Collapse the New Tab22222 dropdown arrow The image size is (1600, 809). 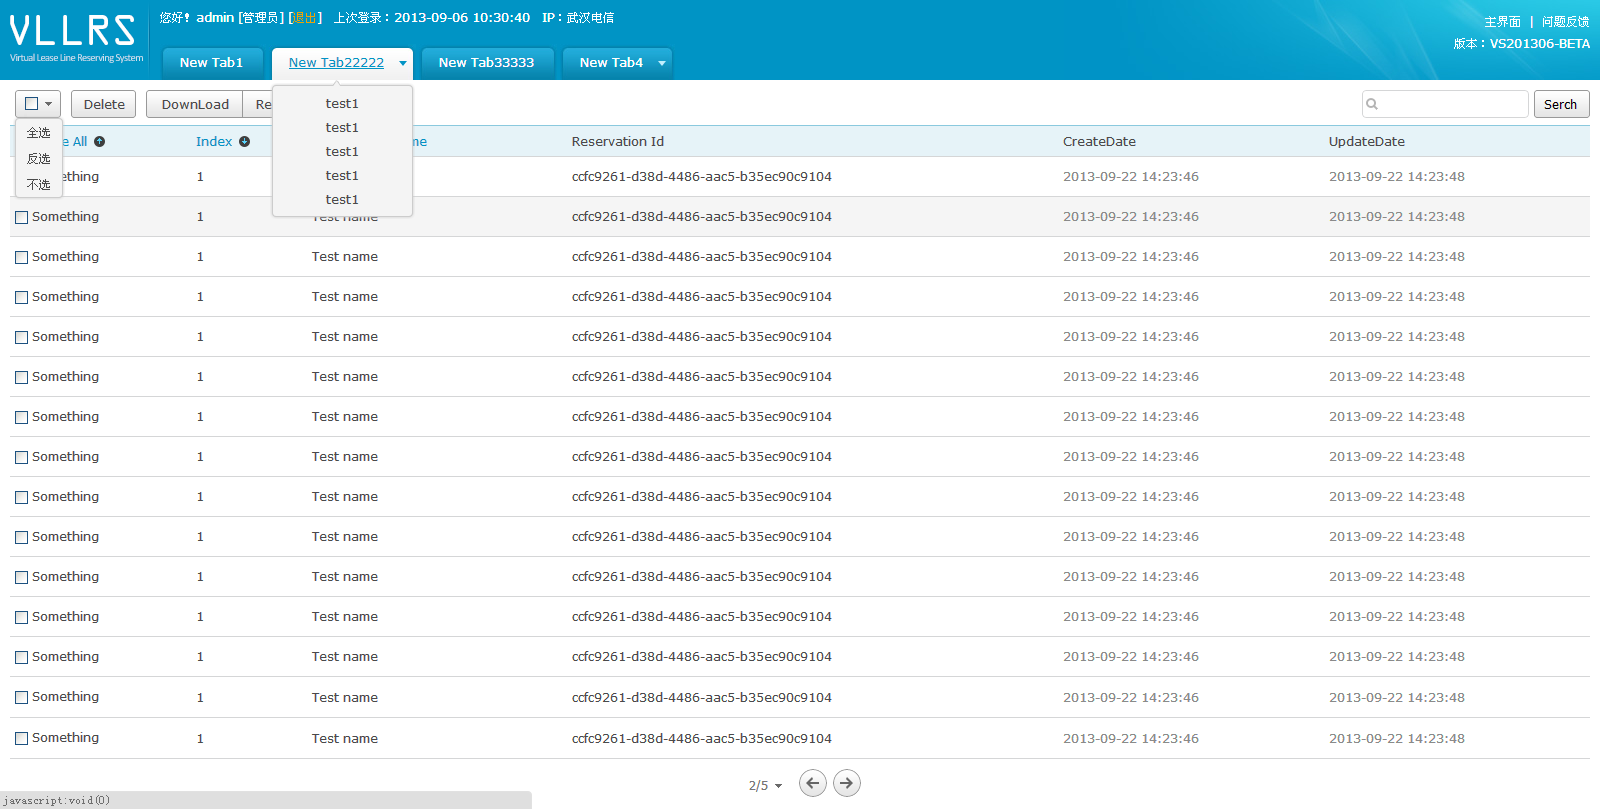pos(403,63)
